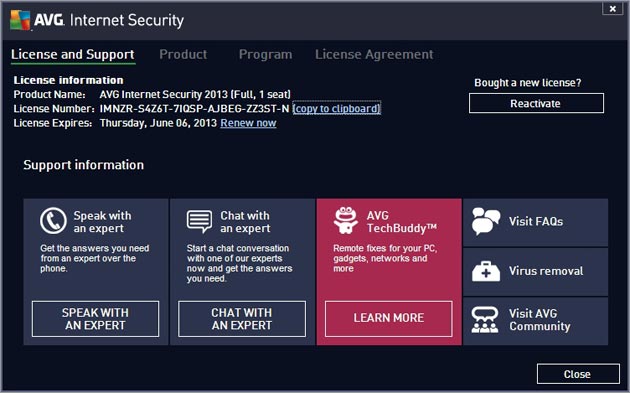Click the Renew now link
630x393 pixels.
pos(248,123)
